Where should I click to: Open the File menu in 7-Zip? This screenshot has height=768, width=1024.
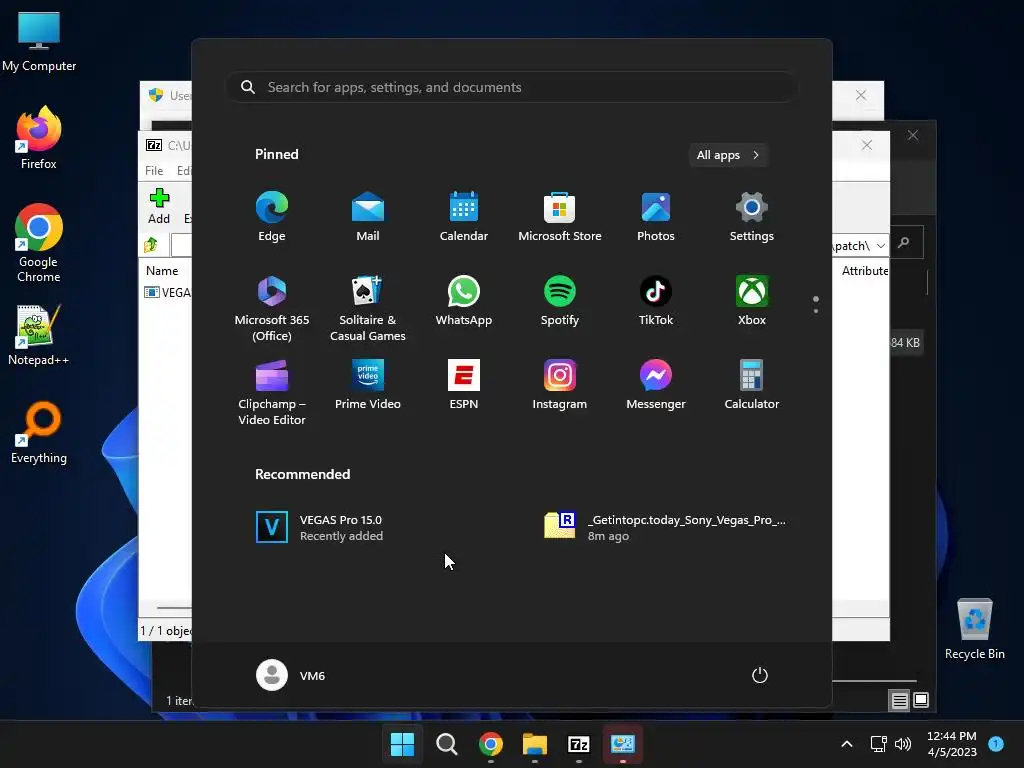coord(154,170)
